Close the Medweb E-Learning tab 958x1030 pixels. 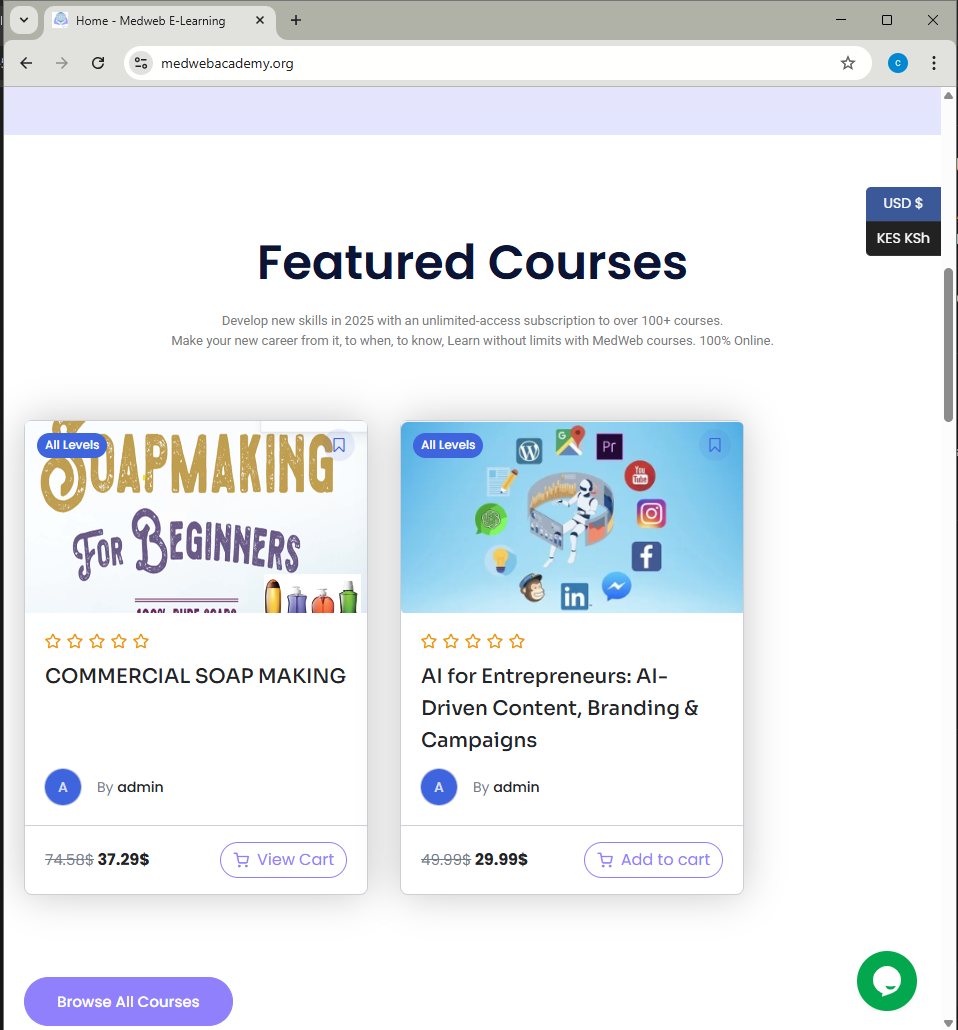pyautogui.click(x=260, y=20)
